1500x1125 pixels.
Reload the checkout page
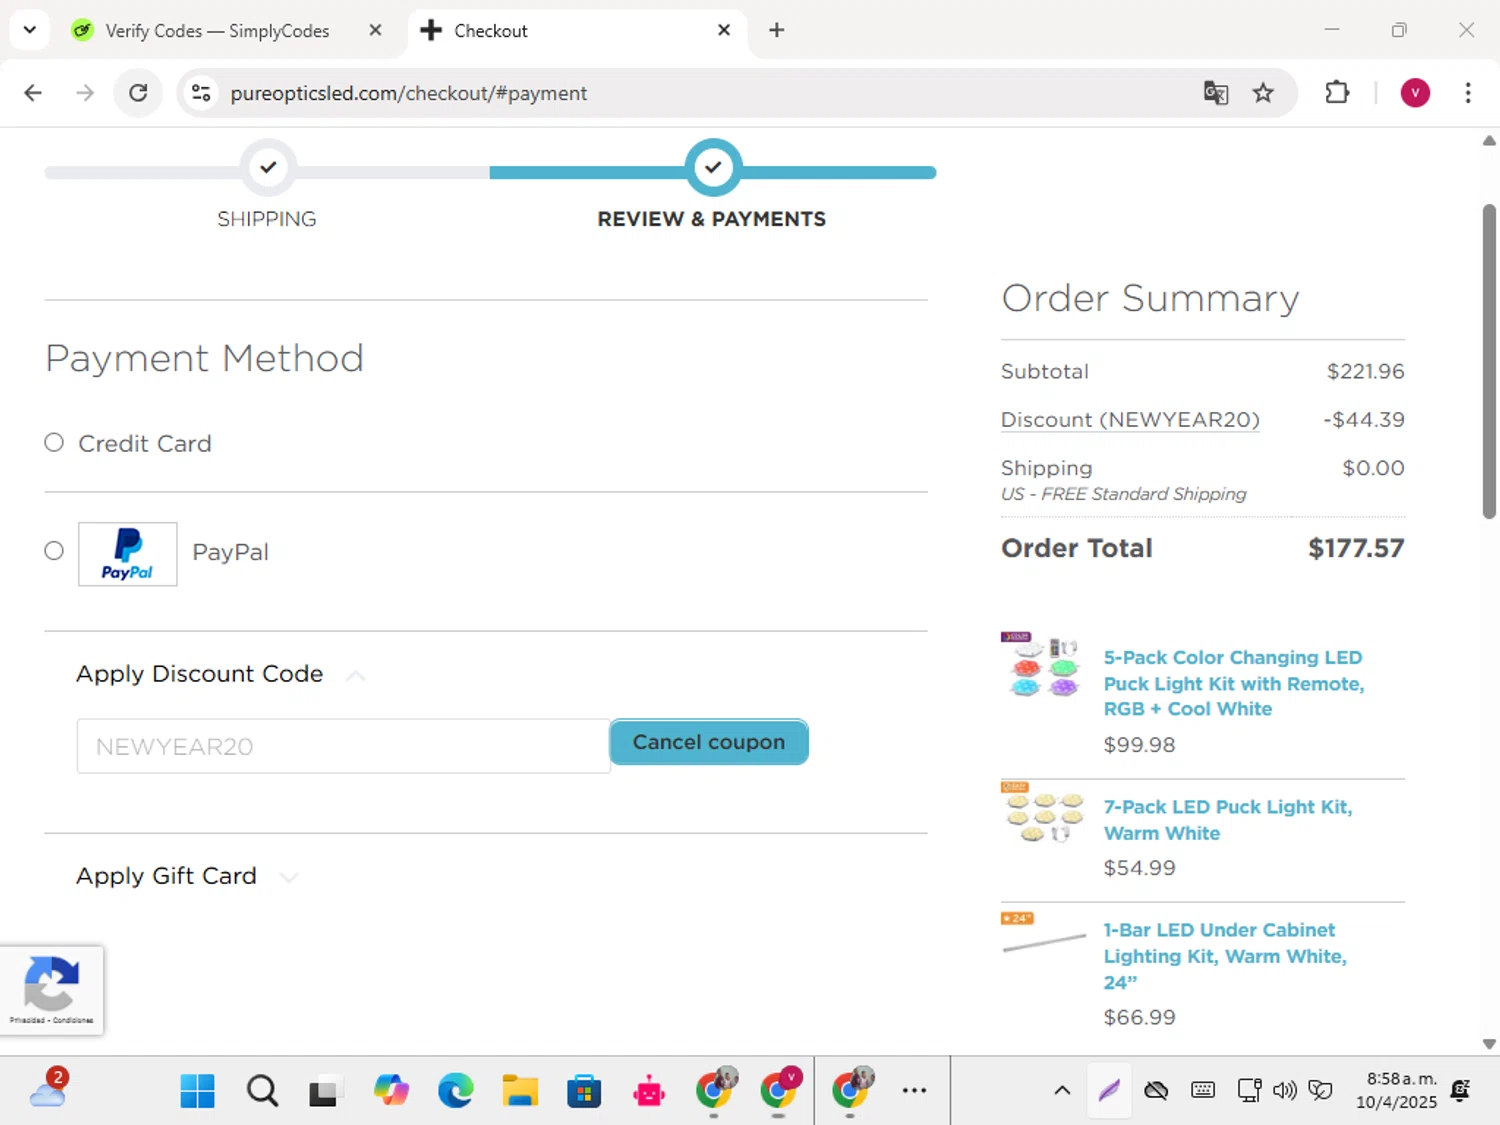coord(138,93)
